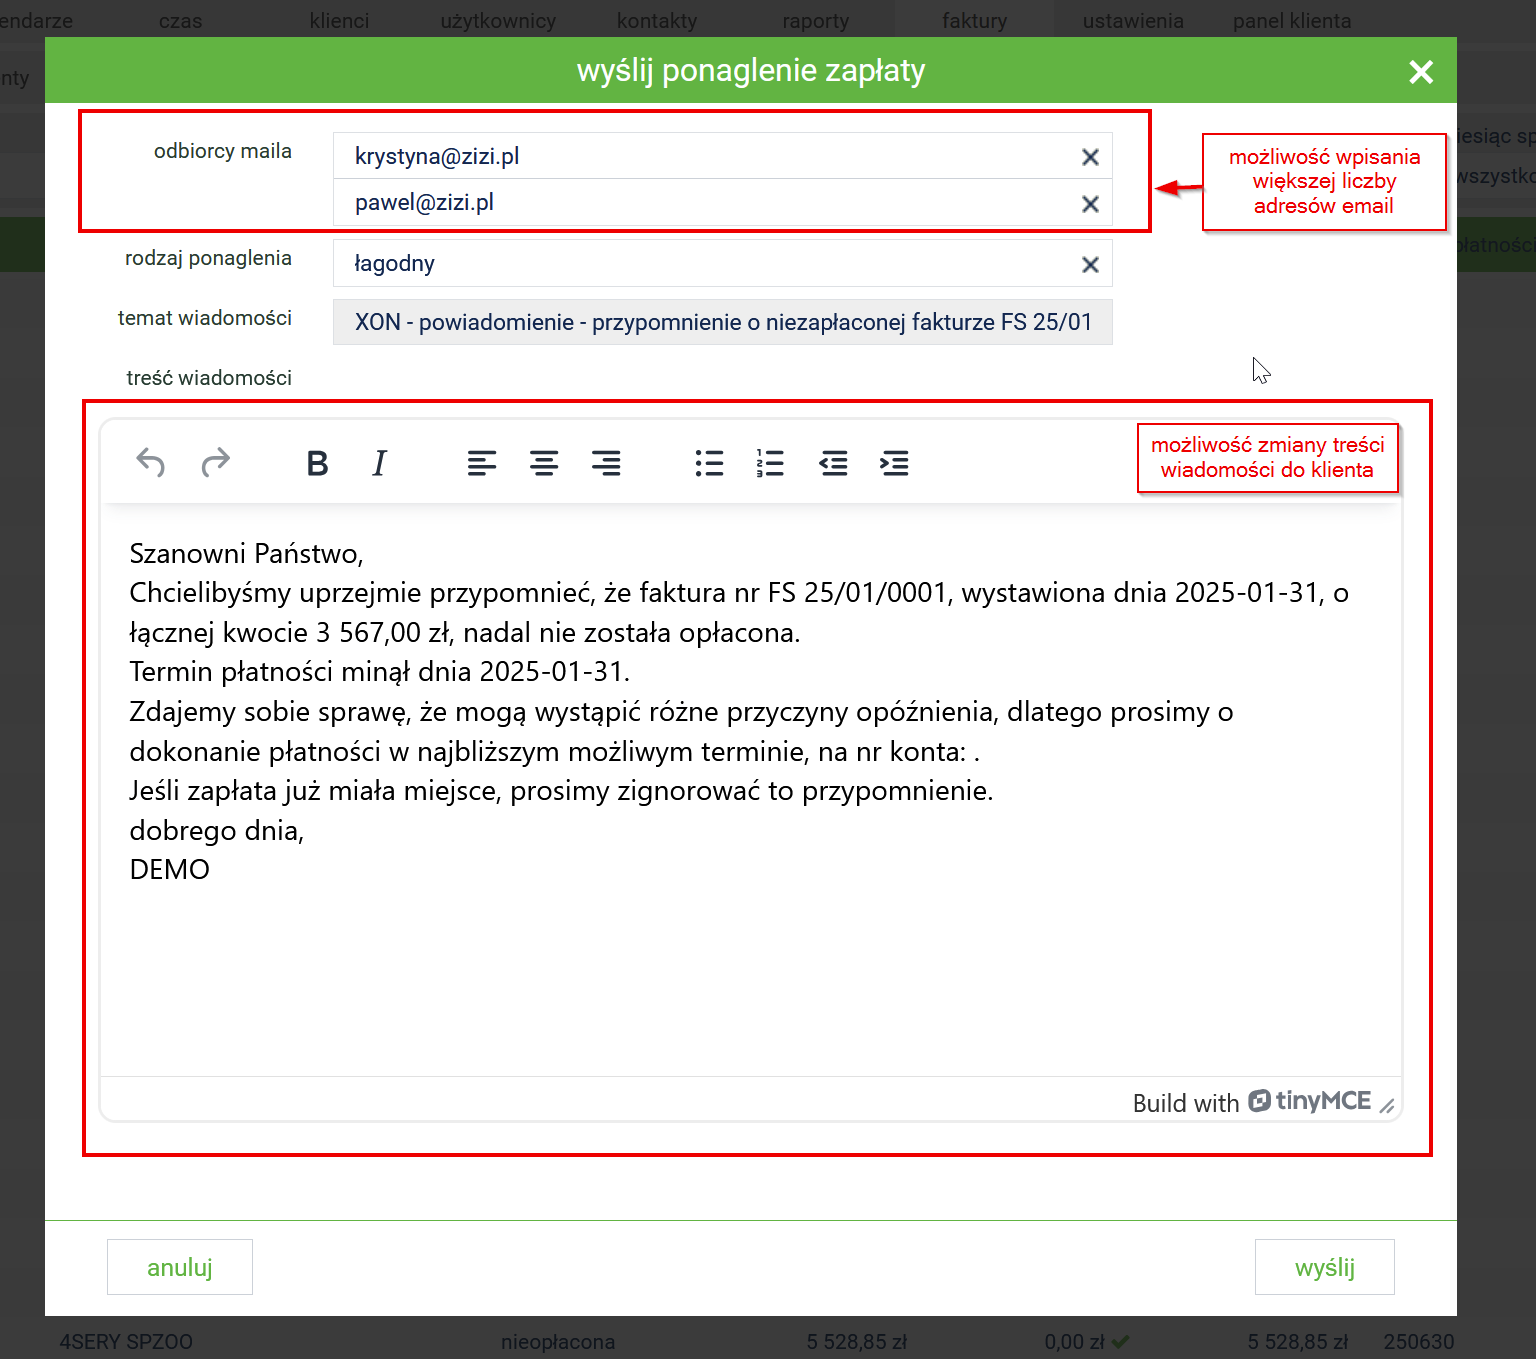Click the redo arrow in editor toolbar
The image size is (1536, 1359).
(x=215, y=463)
